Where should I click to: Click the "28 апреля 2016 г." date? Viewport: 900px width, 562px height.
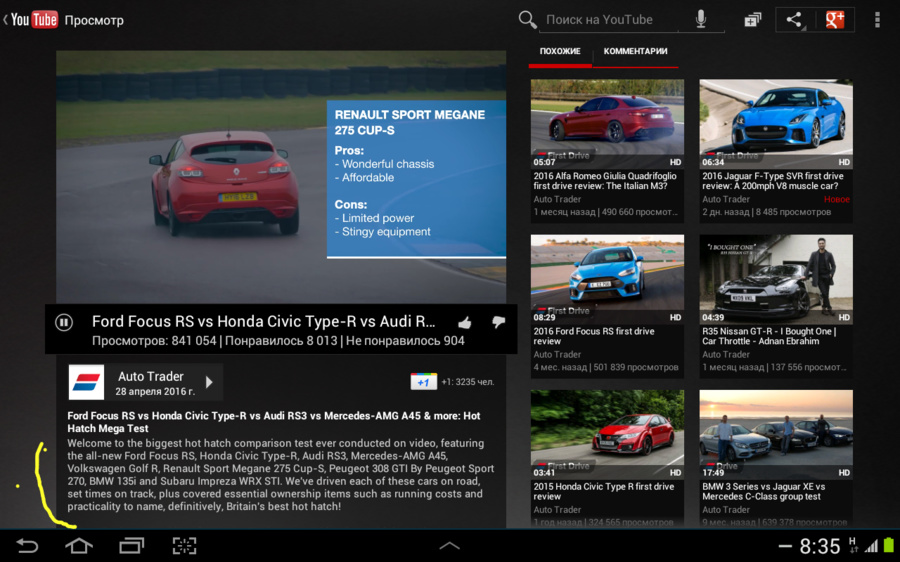coord(155,392)
